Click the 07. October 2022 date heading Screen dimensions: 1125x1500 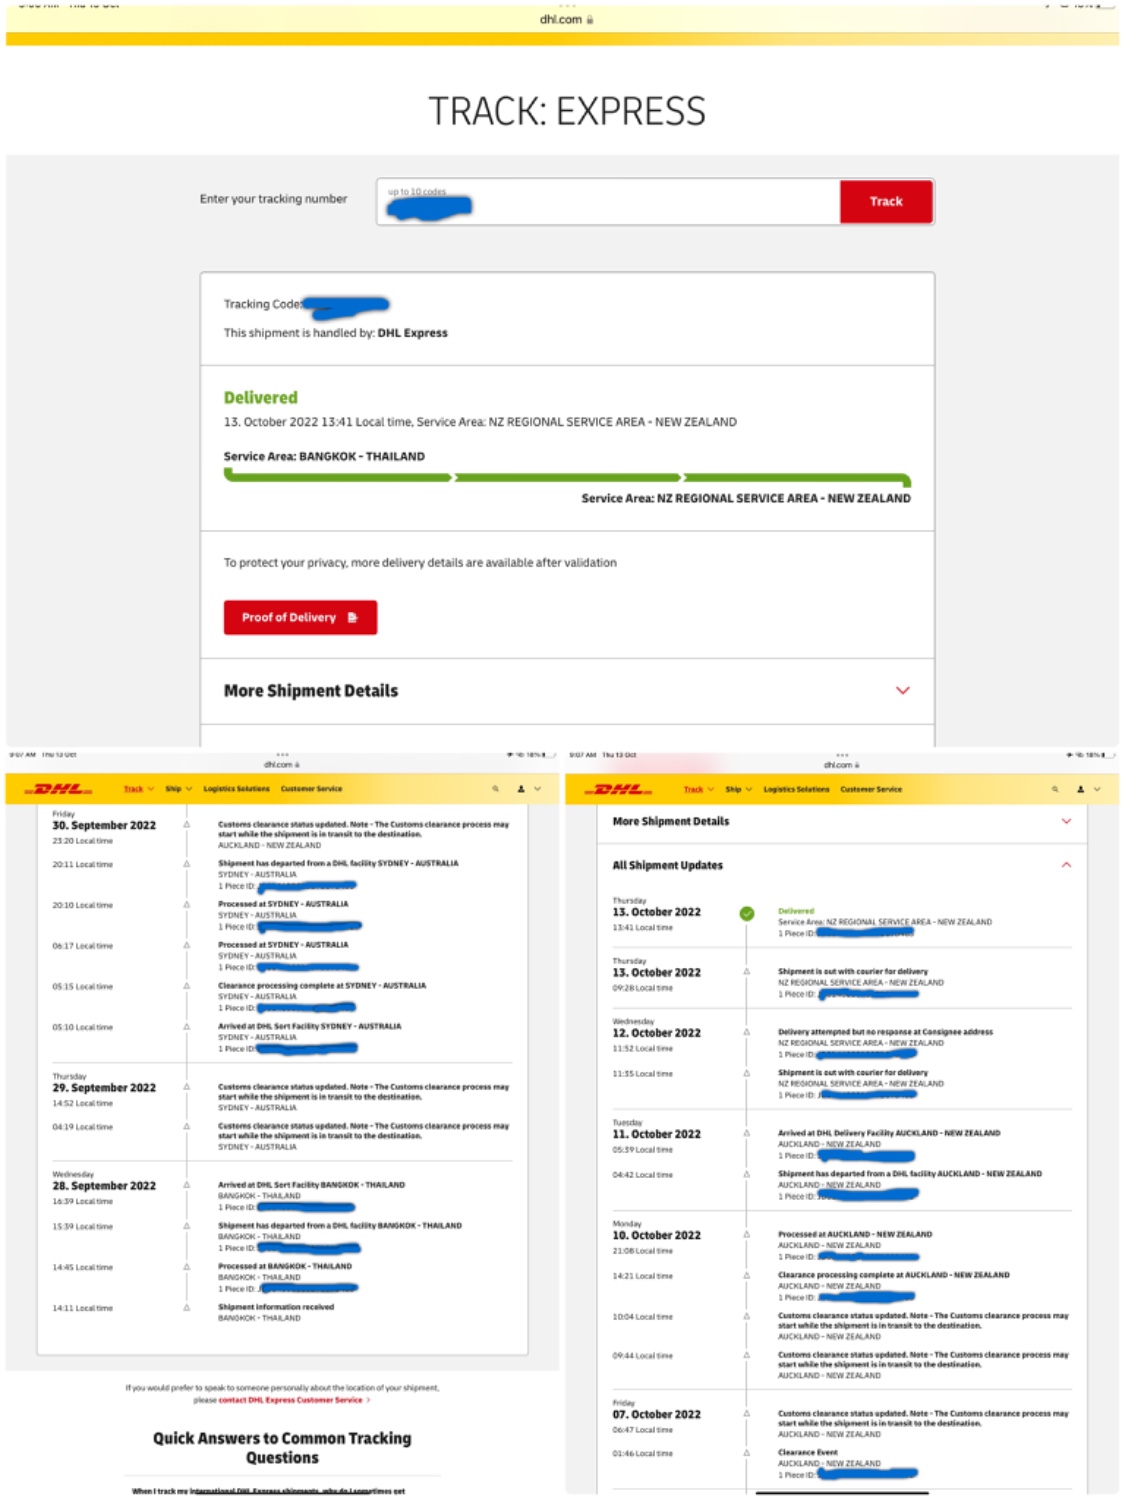[656, 1414]
